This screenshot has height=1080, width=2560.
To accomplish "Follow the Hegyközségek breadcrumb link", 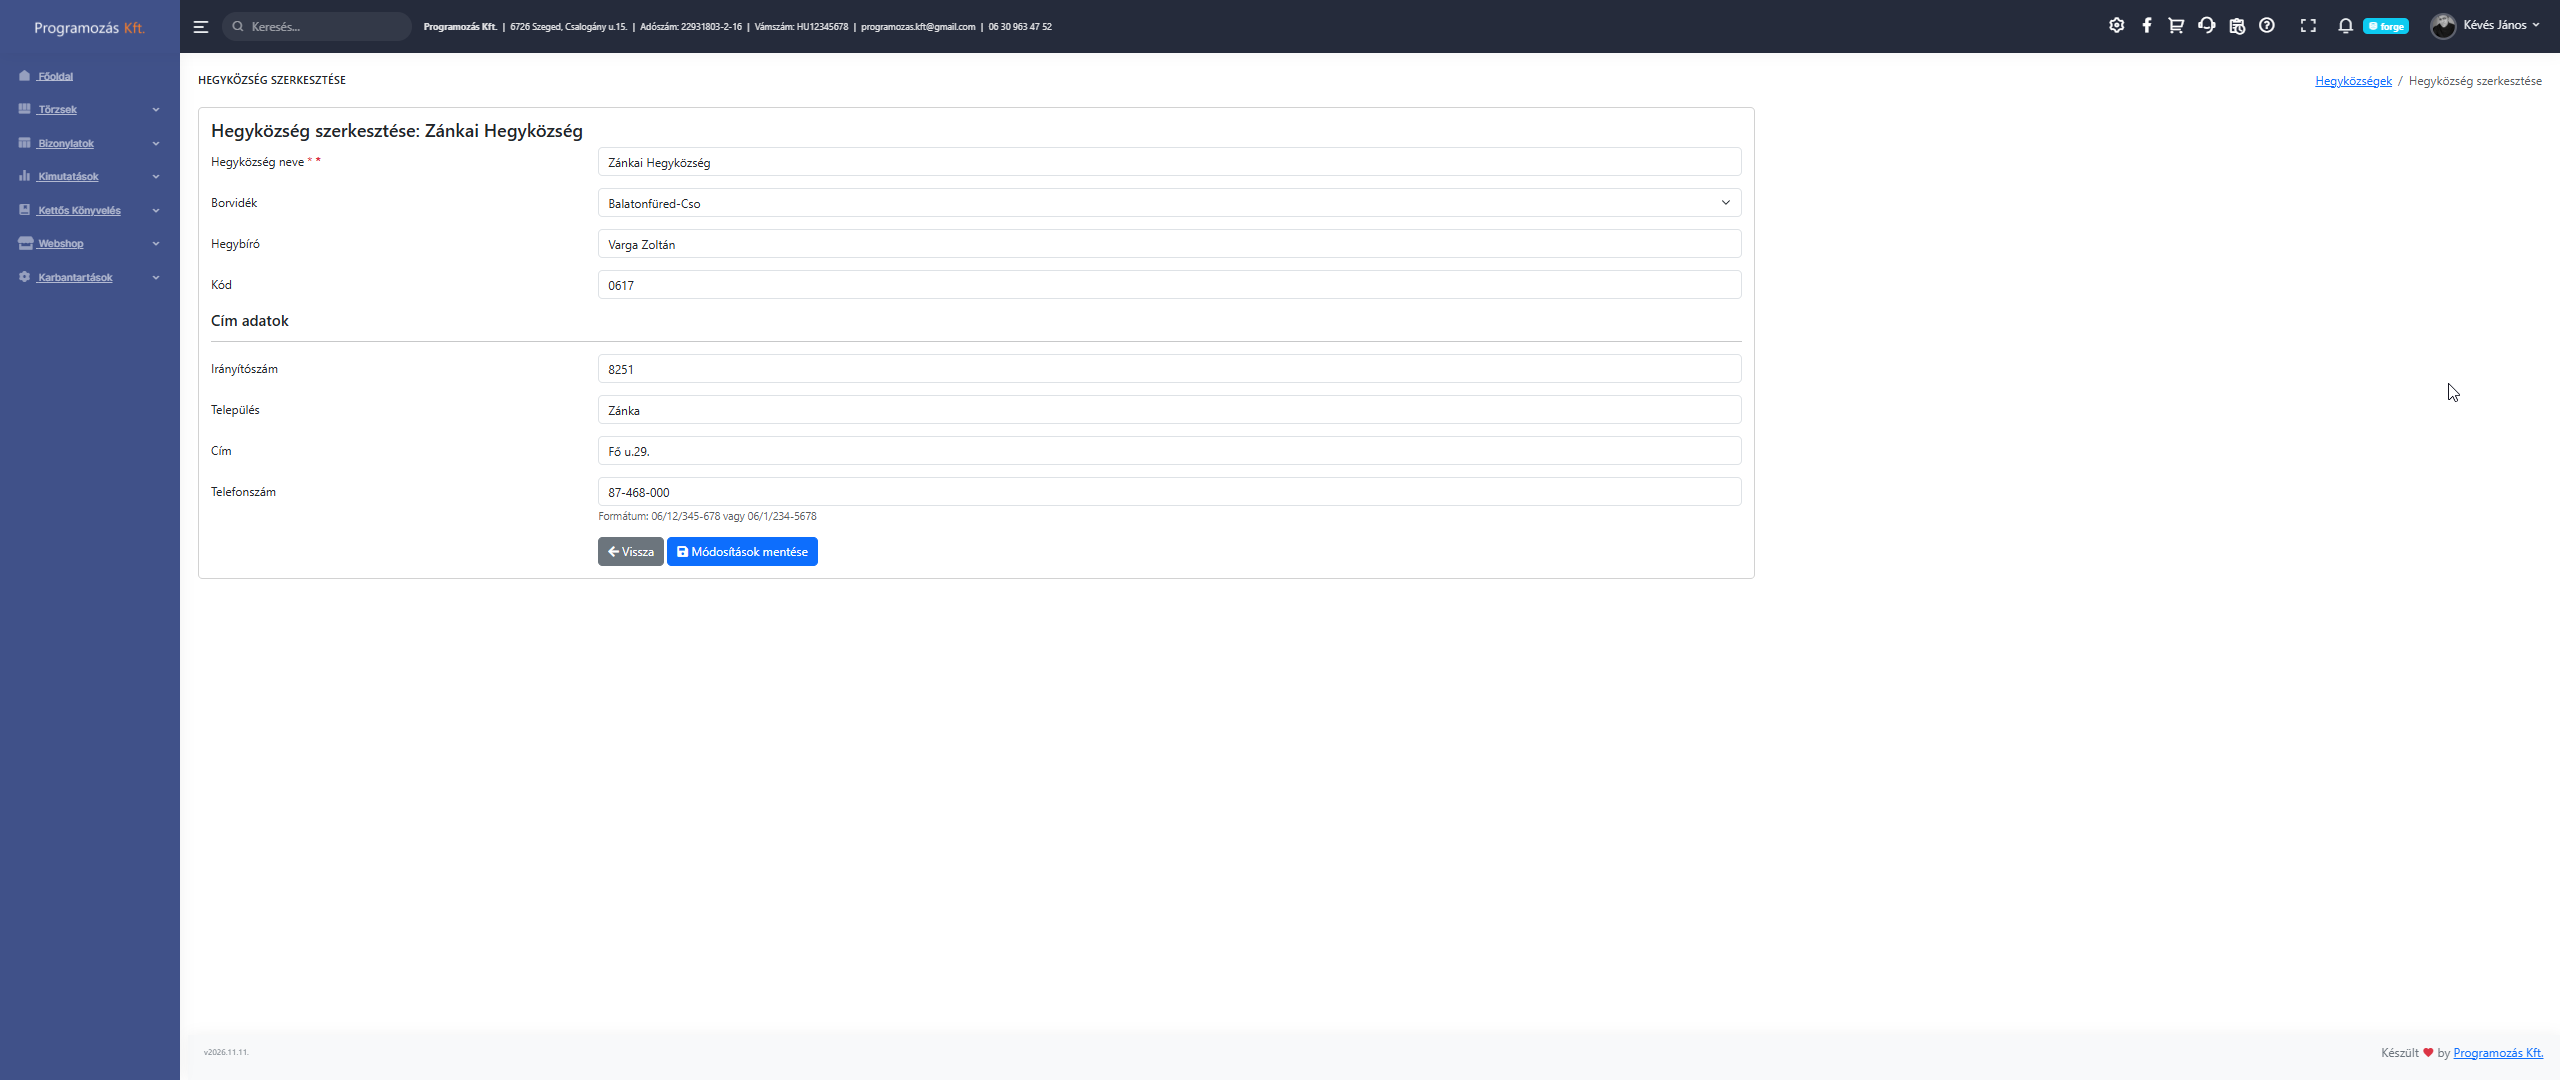I will [2353, 81].
